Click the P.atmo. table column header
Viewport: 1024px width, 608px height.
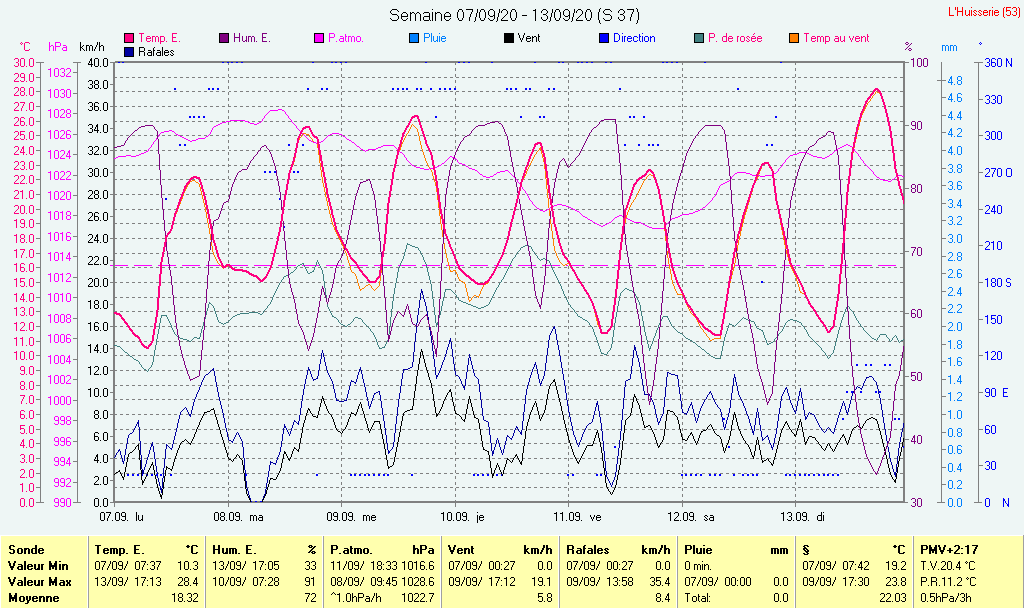pos(351,550)
